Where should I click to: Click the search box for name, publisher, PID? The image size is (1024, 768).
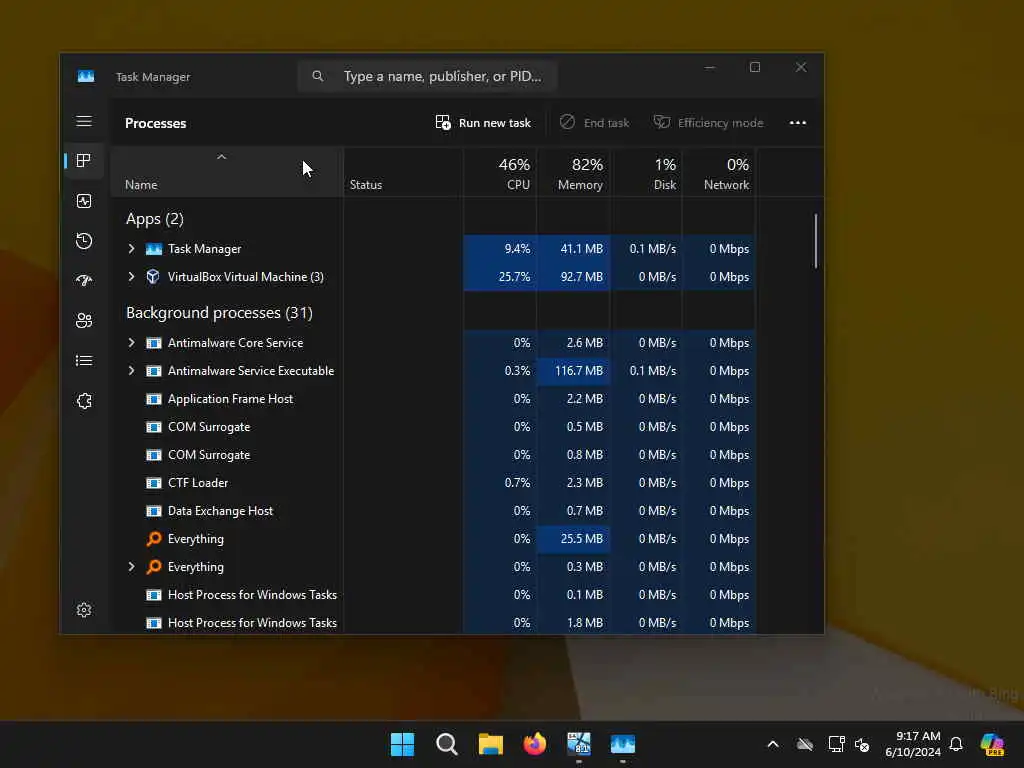pos(427,76)
